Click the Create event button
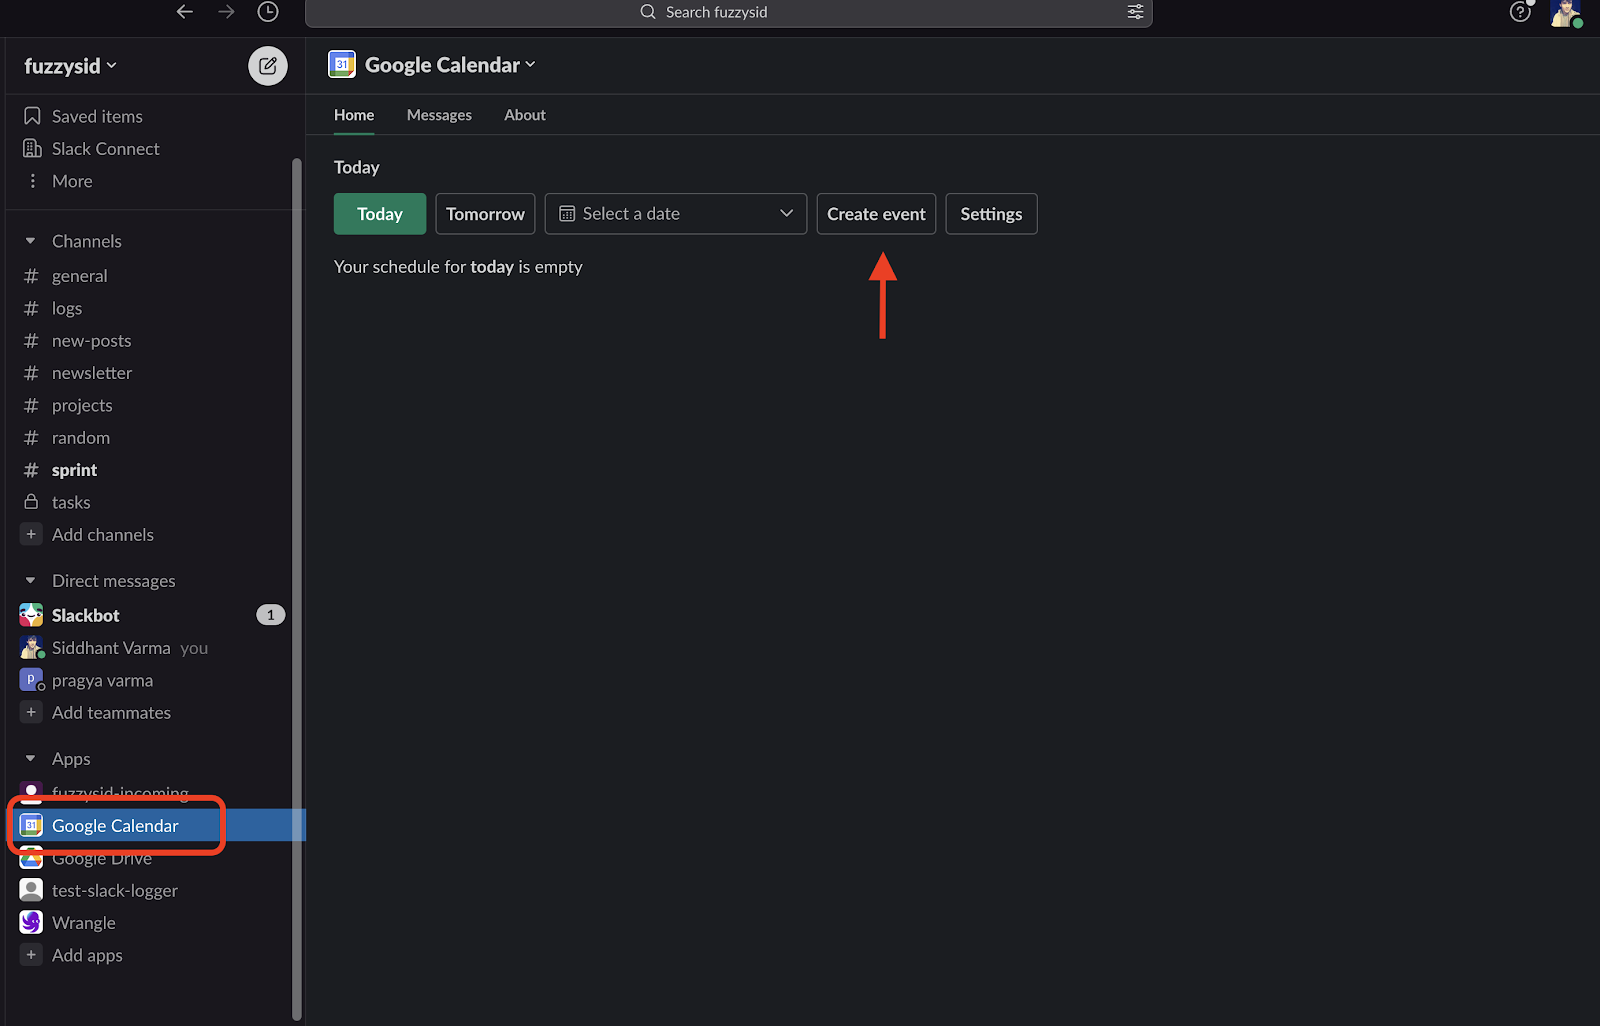Image resolution: width=1600 pixels, height=1026 pixels. coord(876,214)
